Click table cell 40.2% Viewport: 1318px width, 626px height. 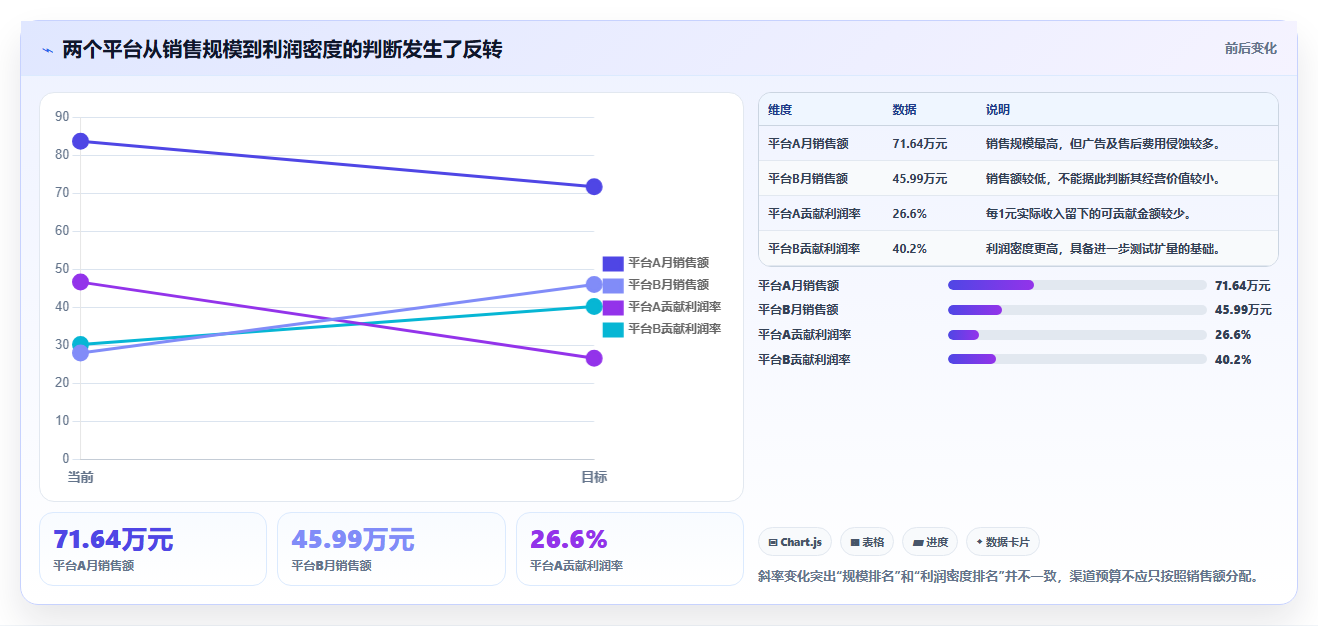pyautogui.click(x=909, y=249)
